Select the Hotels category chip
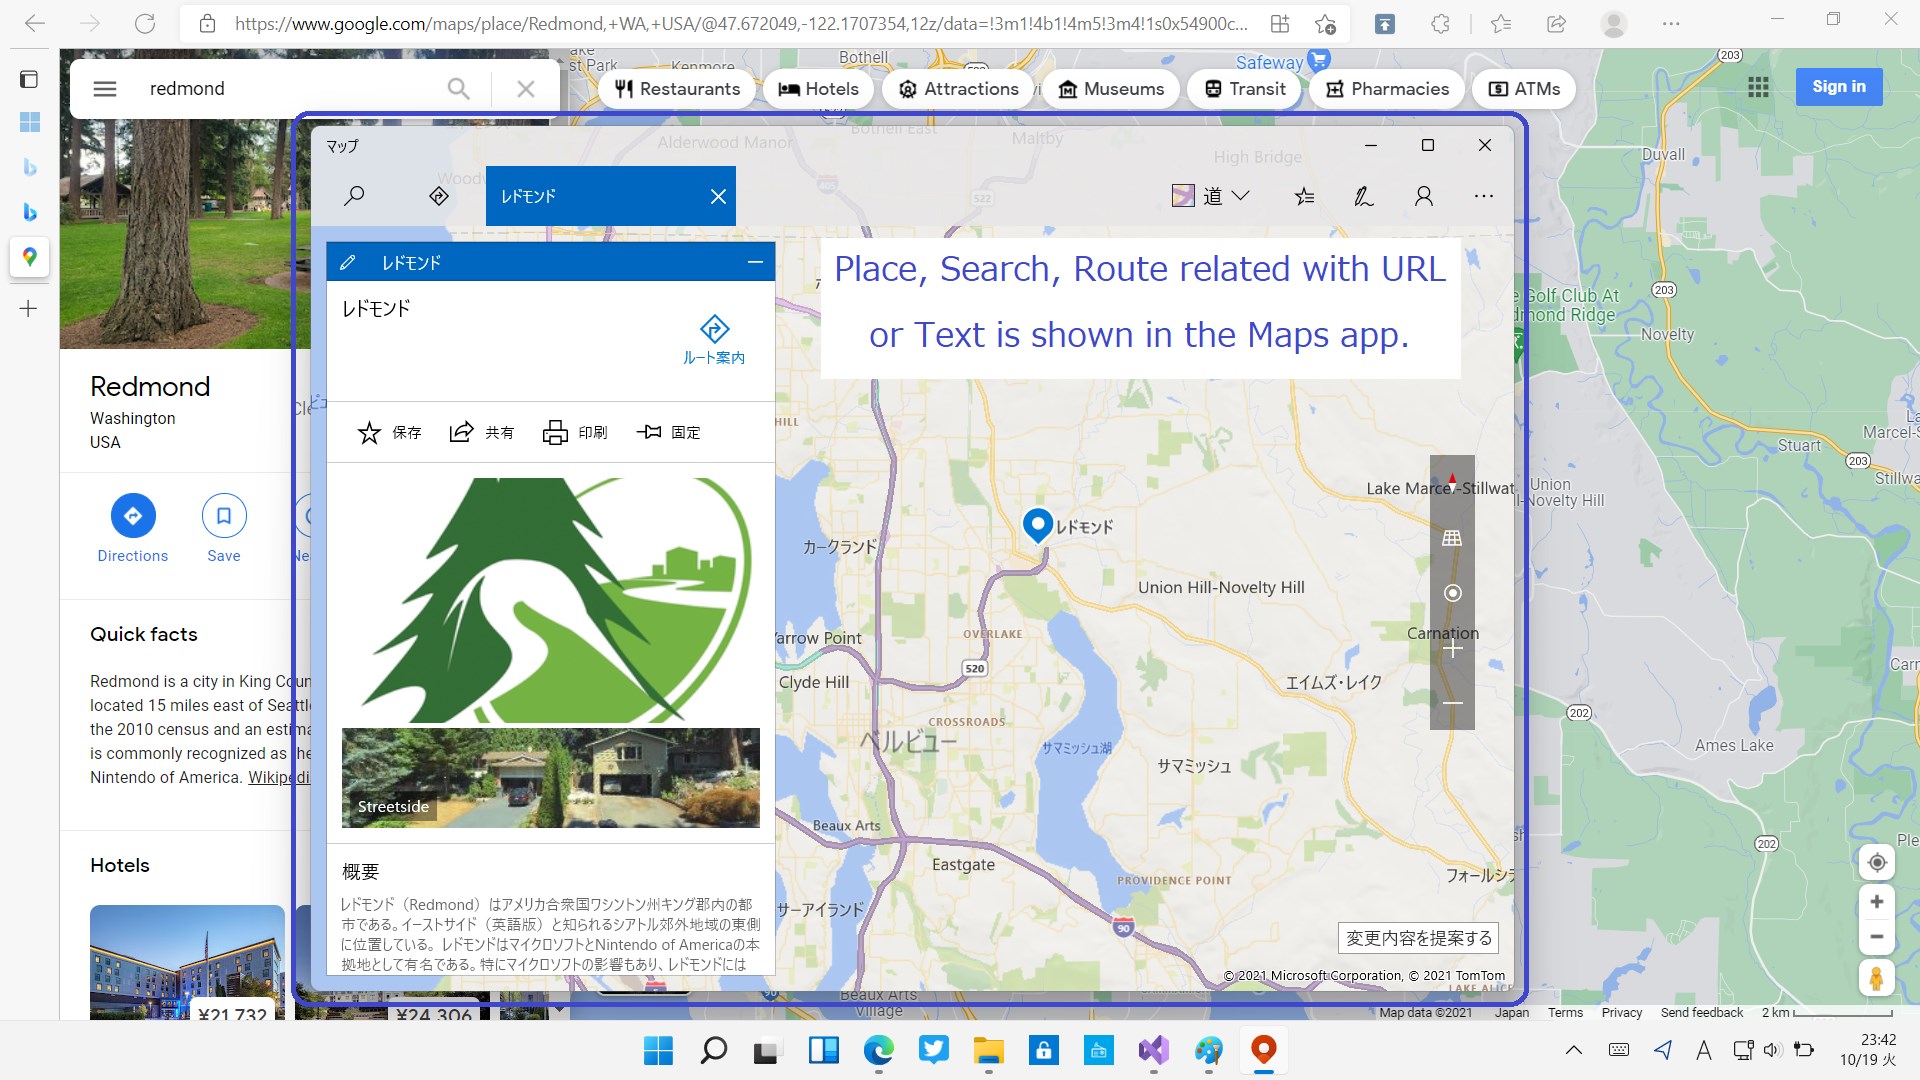 coord(819,89)
